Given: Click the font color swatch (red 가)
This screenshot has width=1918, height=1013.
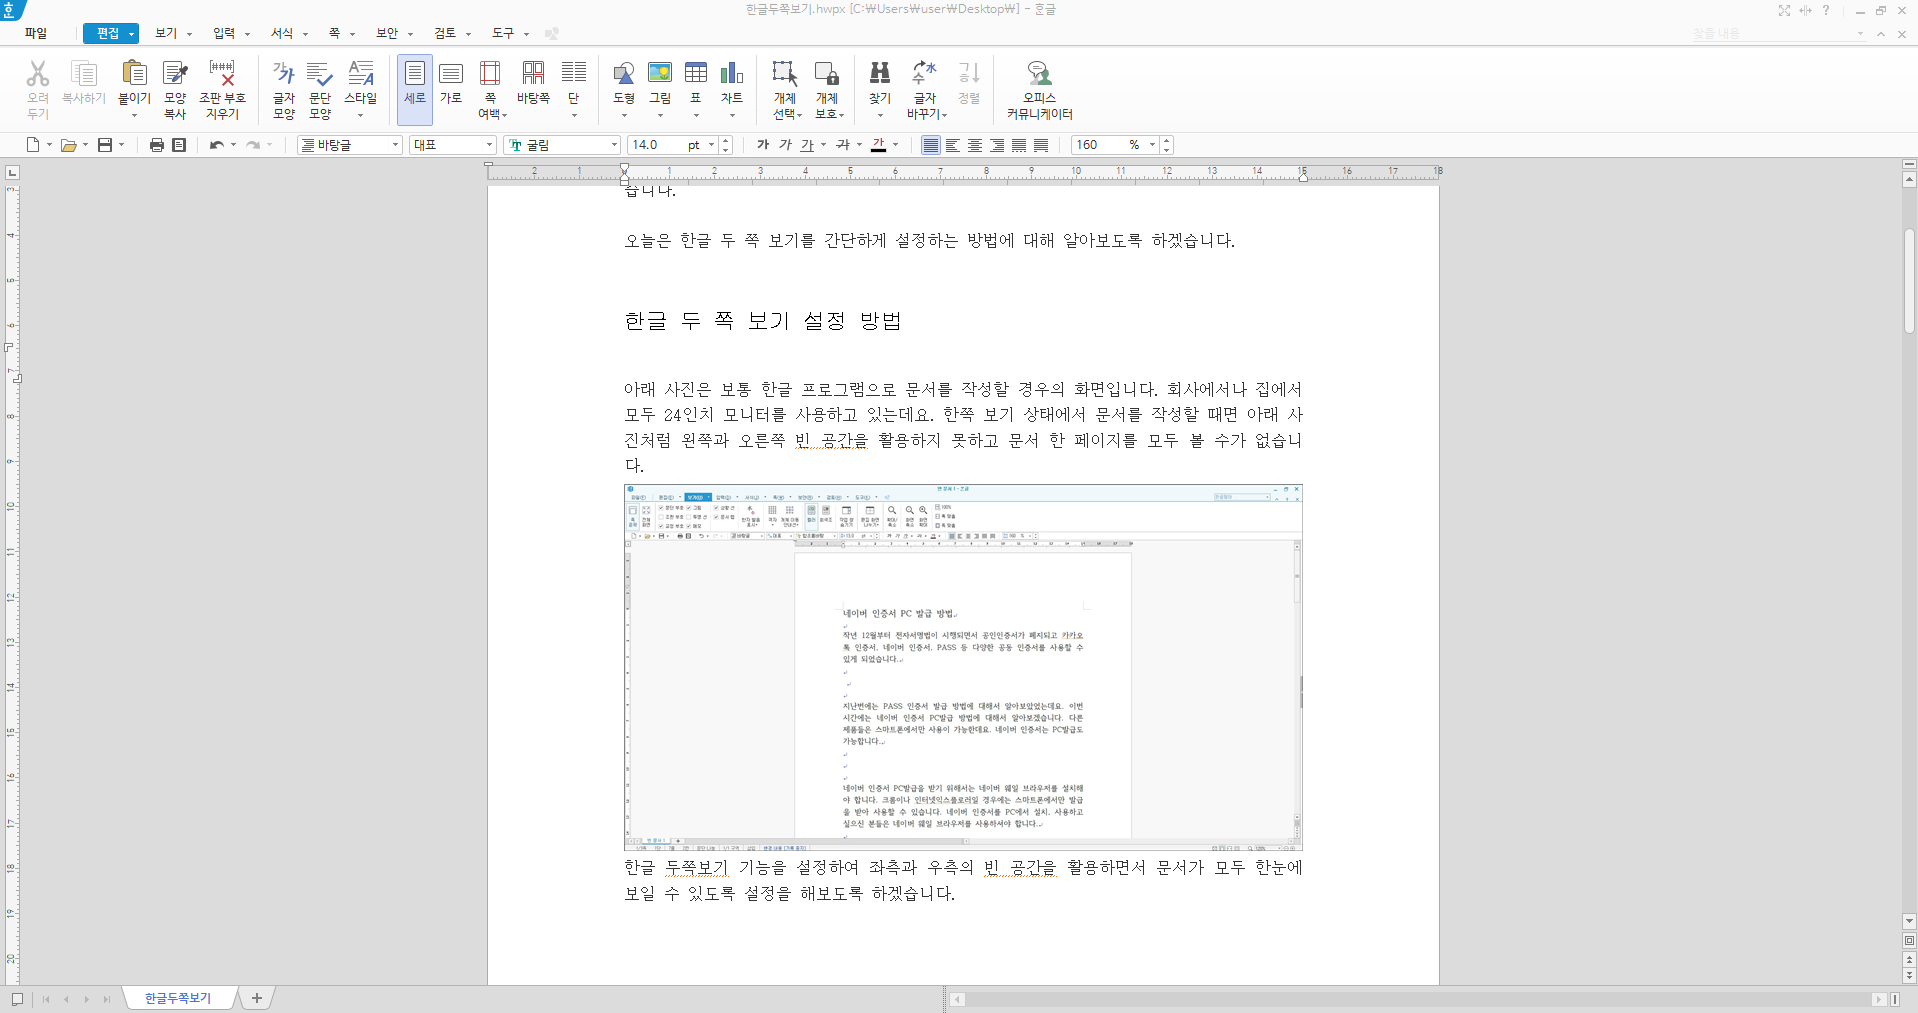Looking at the screenshot, I should [879, 145].
